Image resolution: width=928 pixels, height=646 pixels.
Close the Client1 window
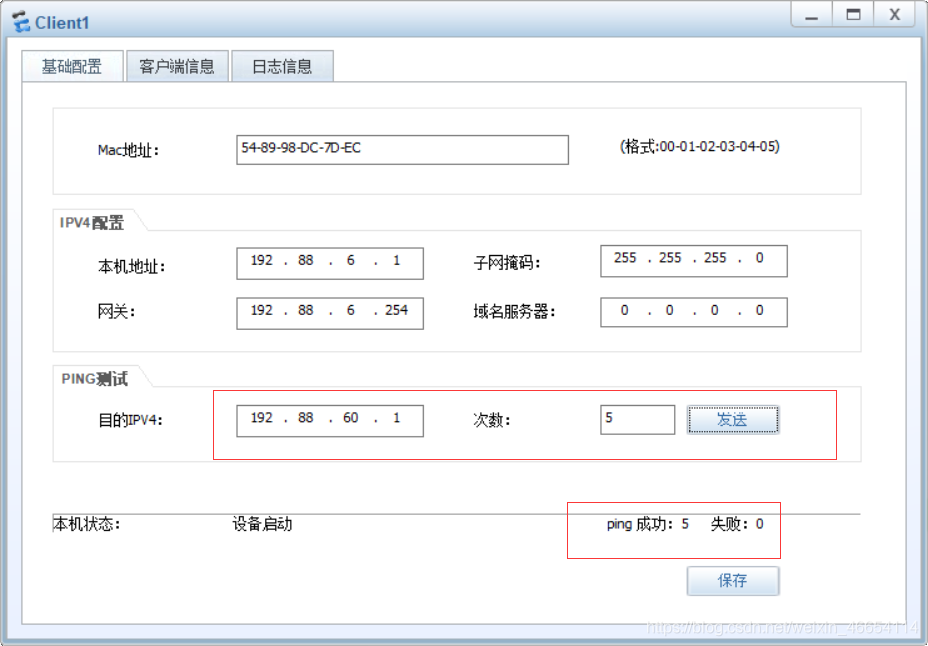pyautogui.click(x=895, y=15)
